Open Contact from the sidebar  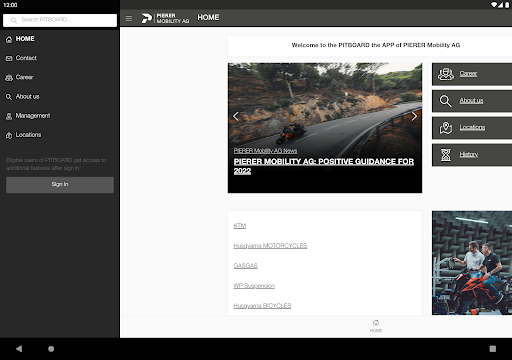[x=26, y=58]
